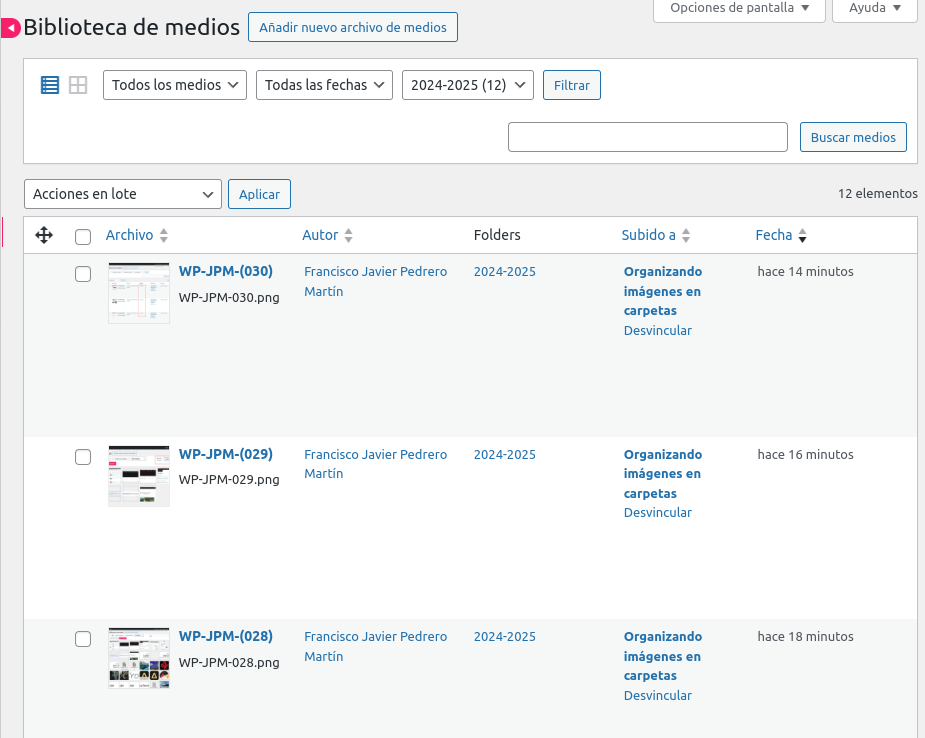The width and height of the screenshot is (925, 738).
Task: Open the Todas las fechas dropdown
Action: point(324,85)
